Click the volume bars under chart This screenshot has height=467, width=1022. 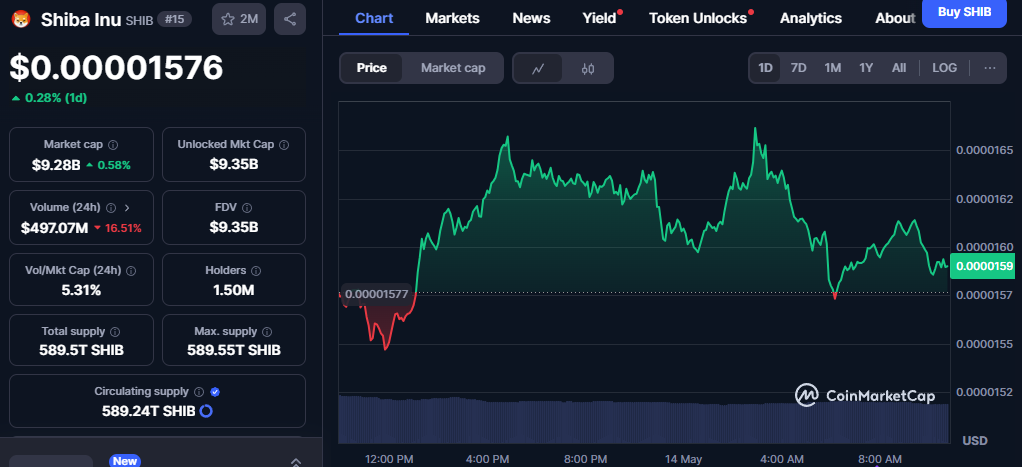(643, 419)
